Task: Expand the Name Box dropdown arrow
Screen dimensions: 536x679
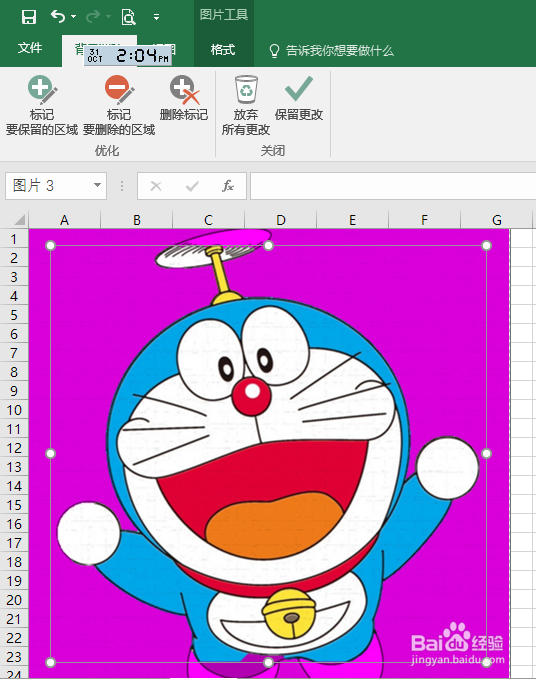Action: [x=97, y=185]
